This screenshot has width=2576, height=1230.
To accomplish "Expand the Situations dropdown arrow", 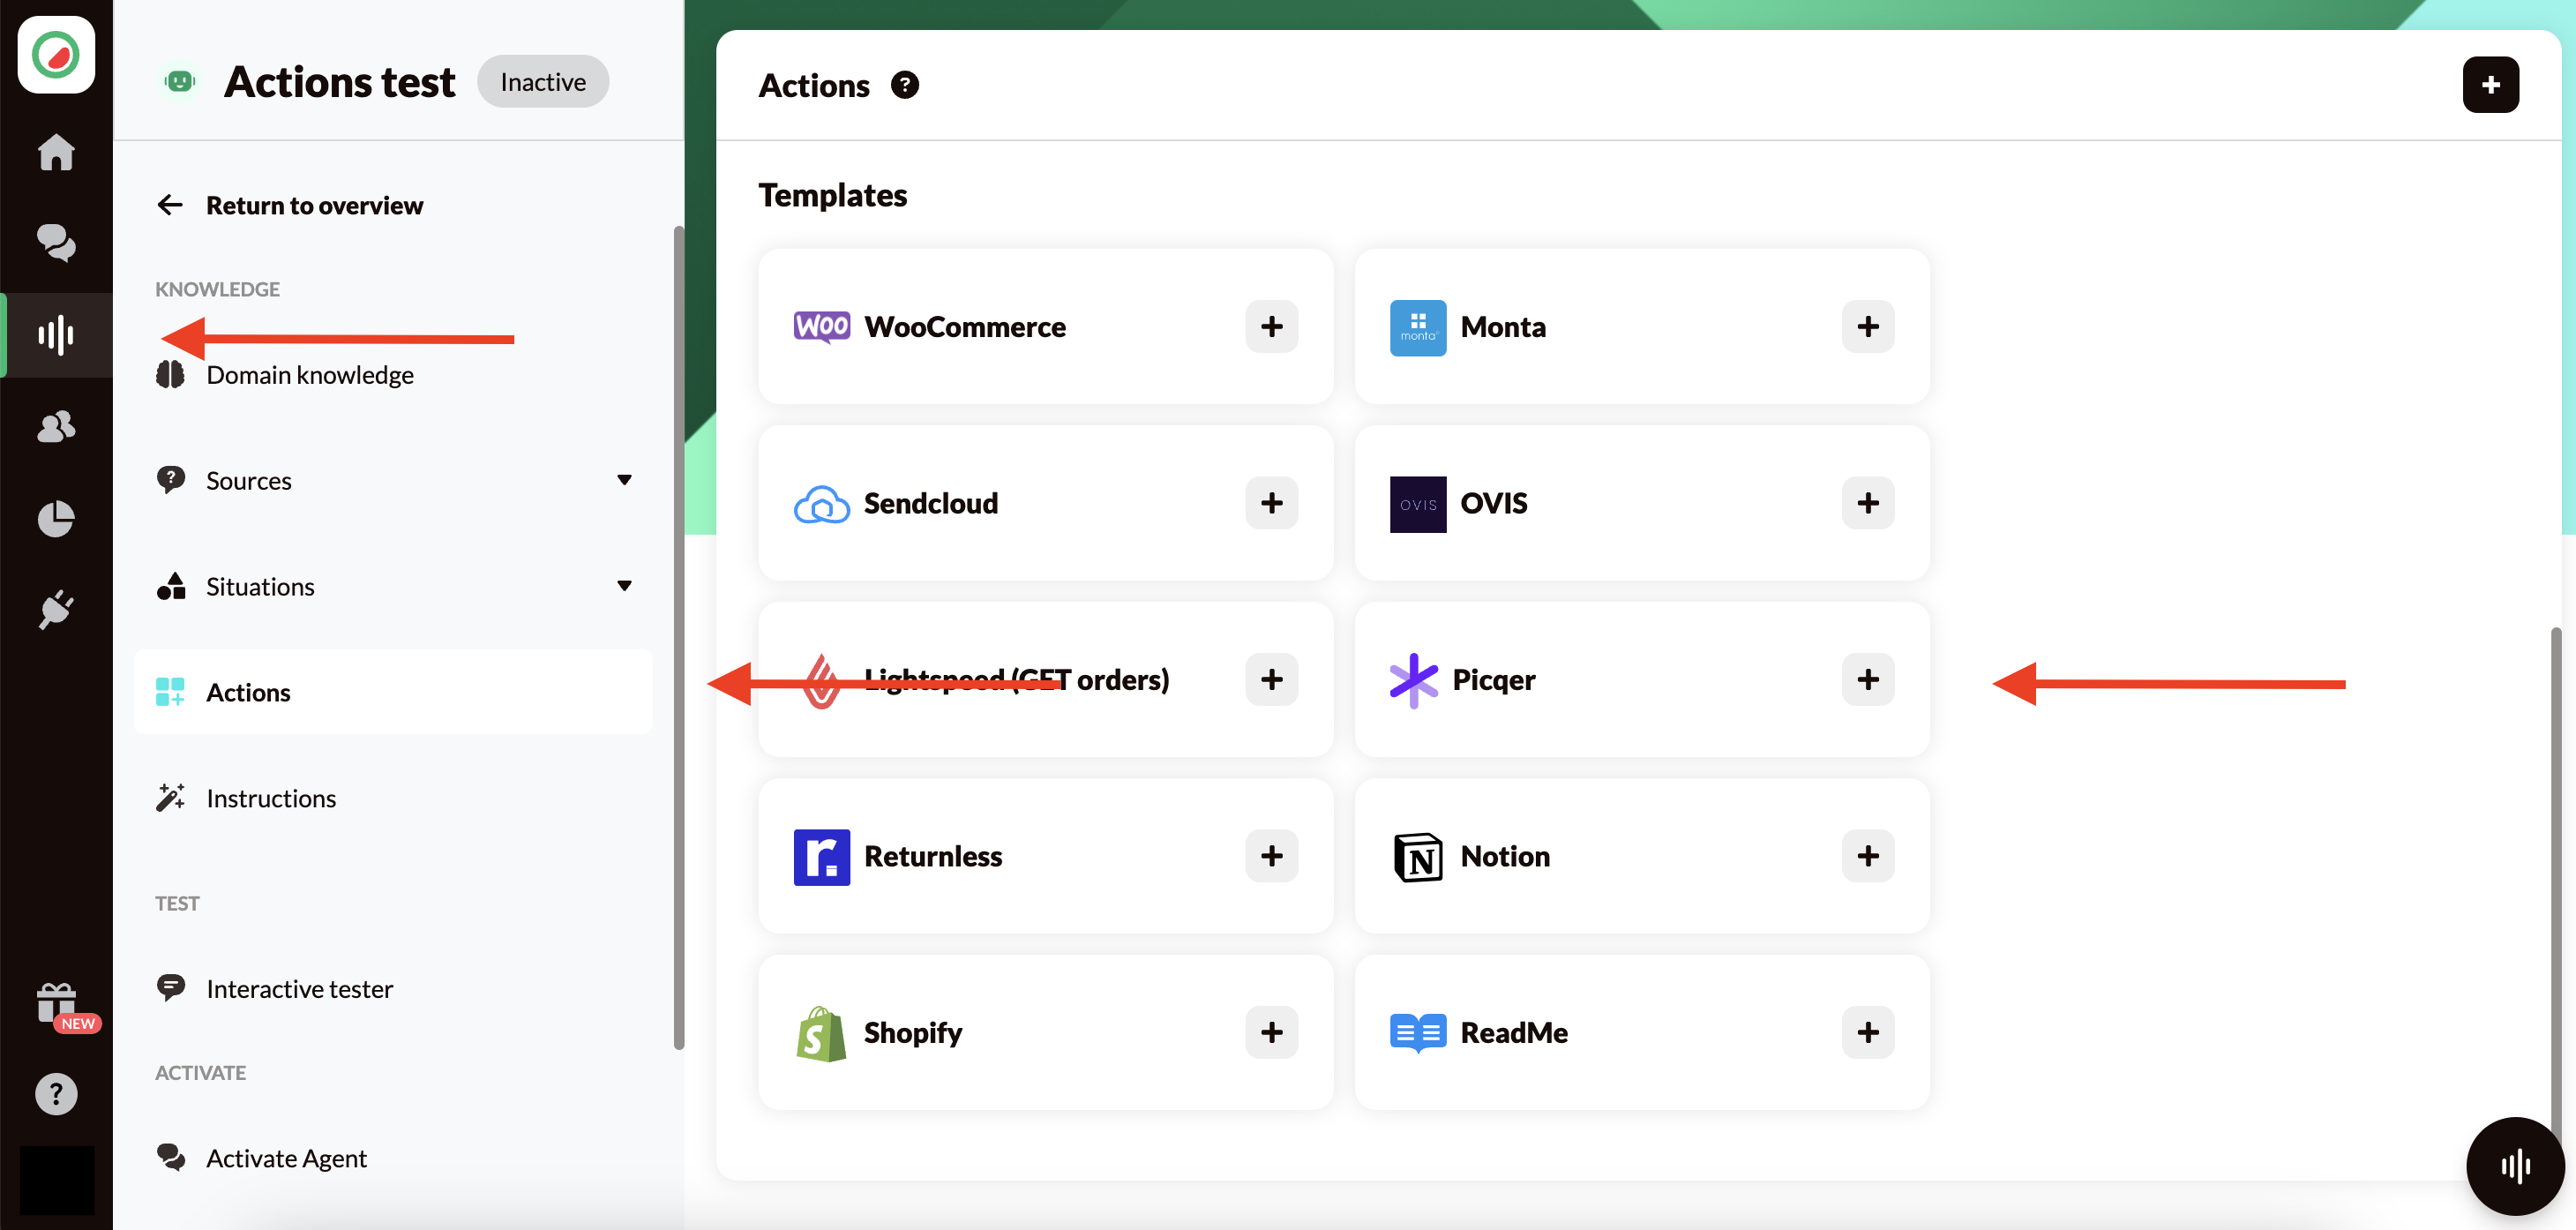I will 624,586.
